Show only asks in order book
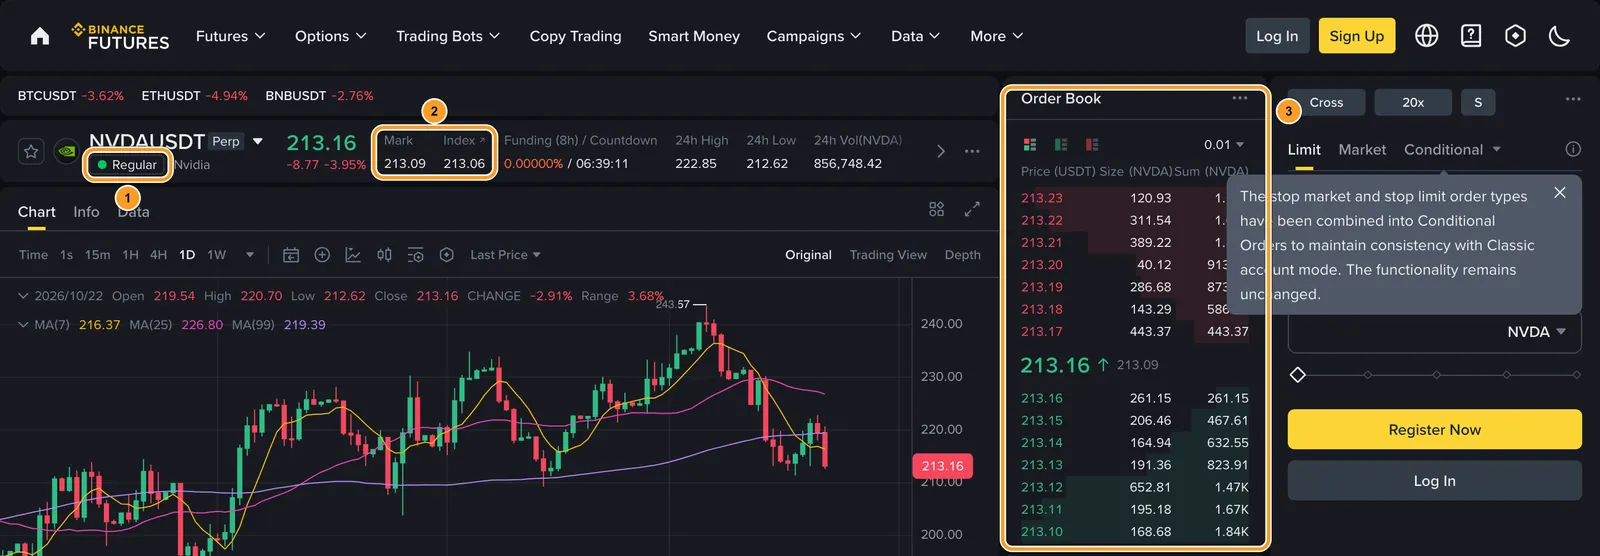Image resolution: width=1600 pixels, height=556 pixels. coord(1092,144)
